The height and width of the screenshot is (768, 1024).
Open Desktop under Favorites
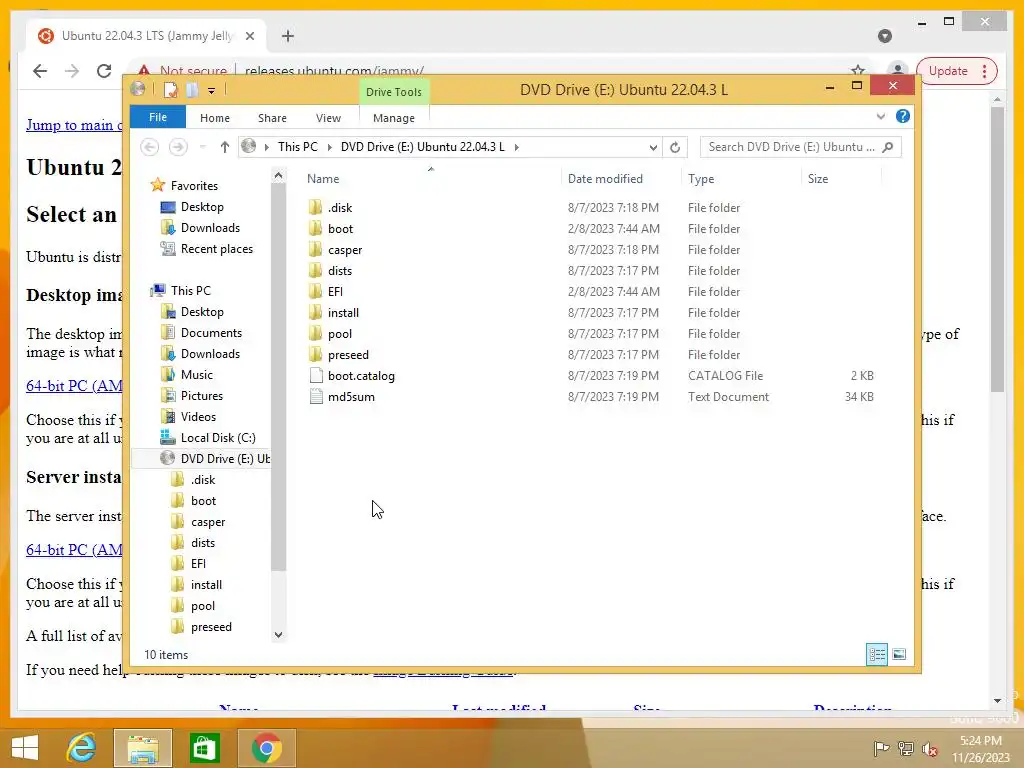202,207
